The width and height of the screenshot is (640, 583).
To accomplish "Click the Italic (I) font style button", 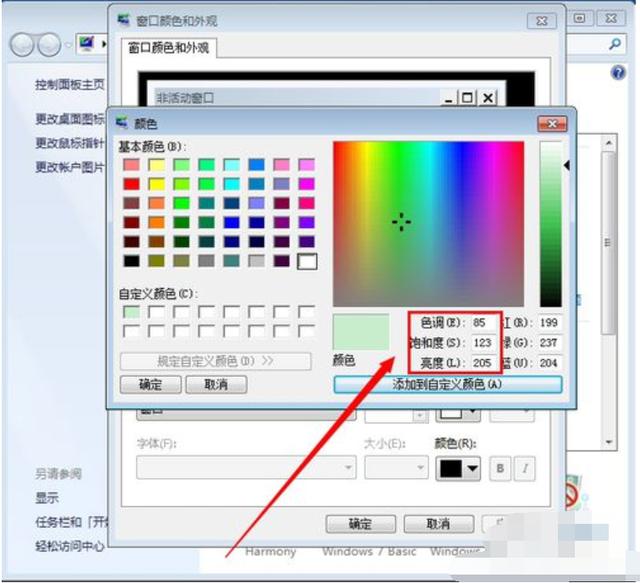I will (x=525, y=468).
